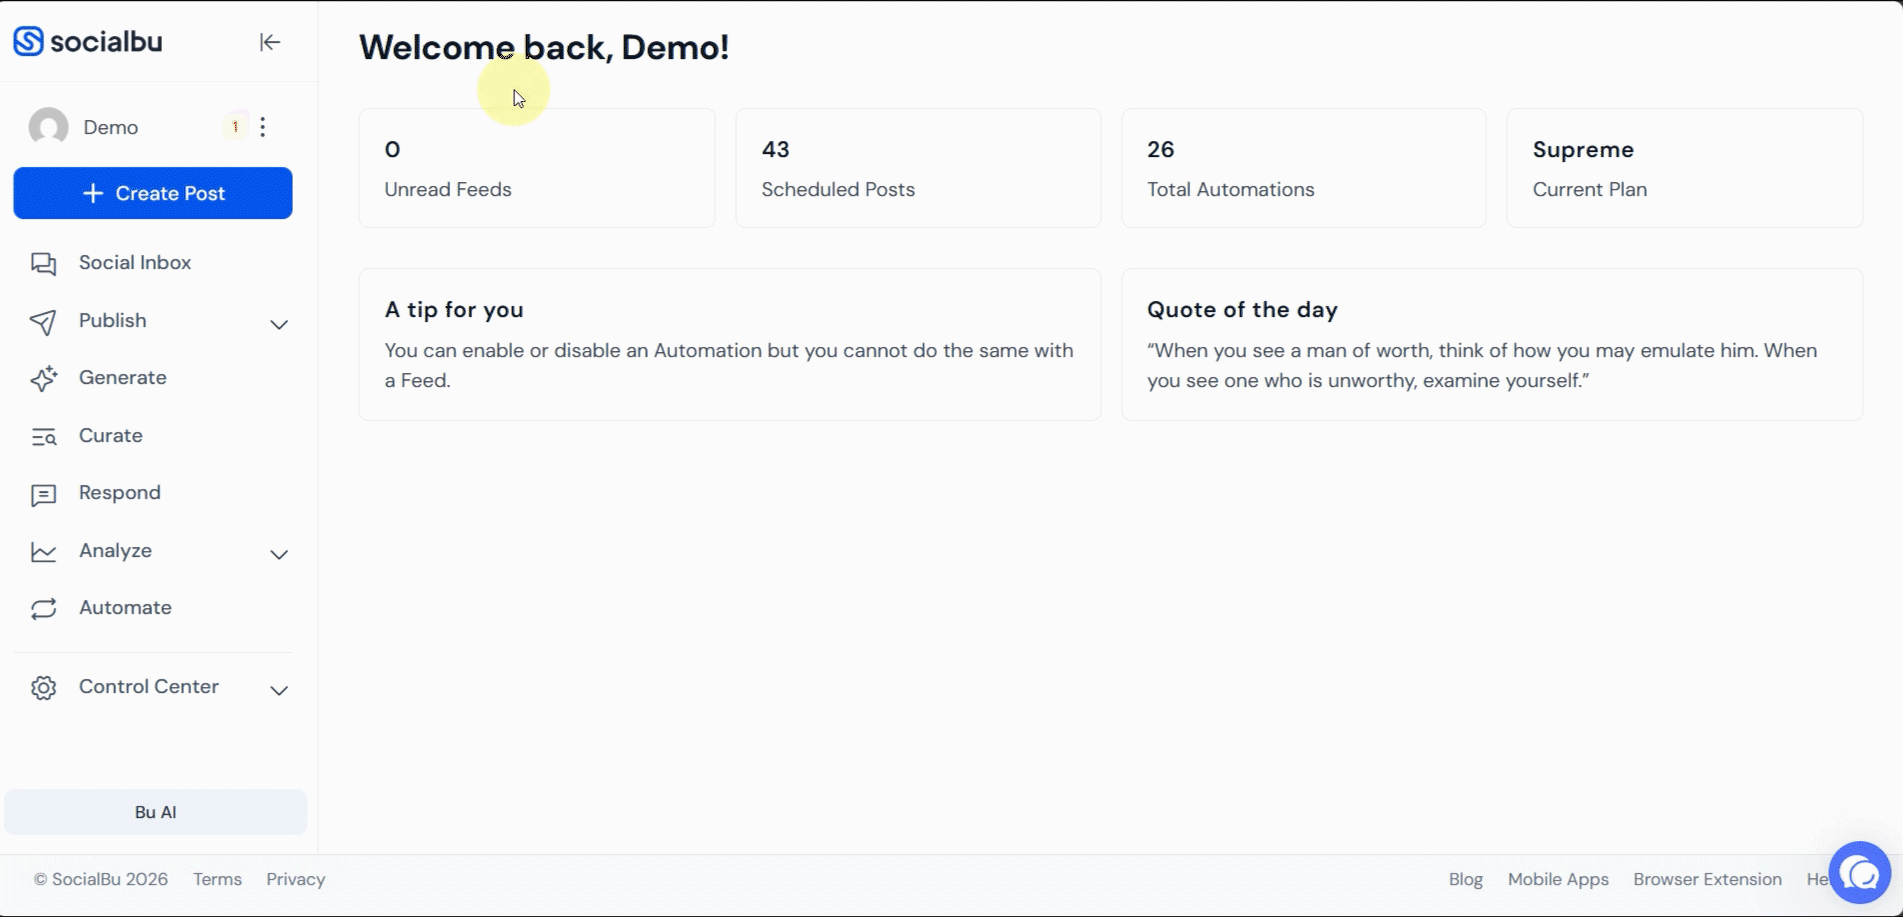
Task: Select the Social Inbox sidebar icon
Action: coord(44,262)
